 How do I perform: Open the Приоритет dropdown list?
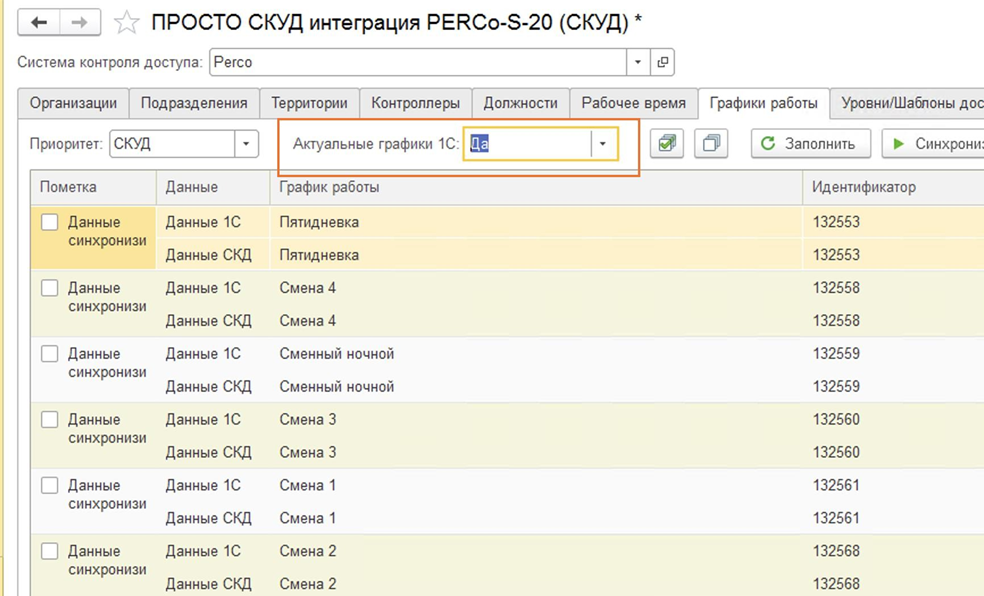(x=247, y=144)
